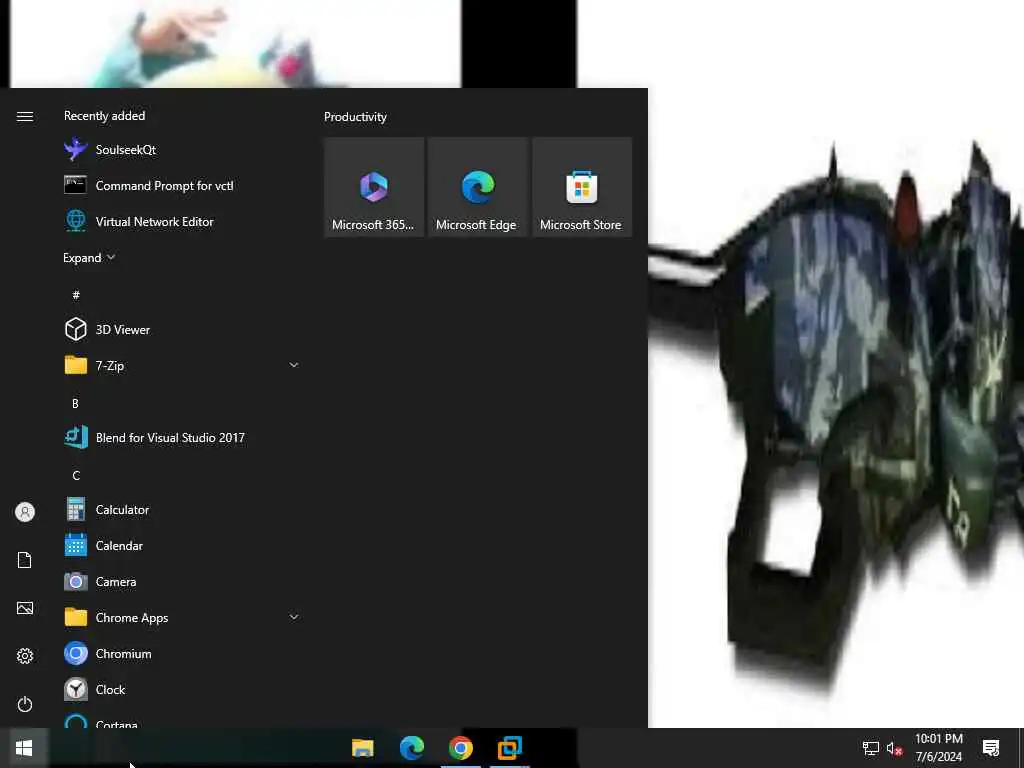This screenshot has height=768, width=1024.
Task: Launch Command Prompt for vctl
Action: [x=182, y=185]
